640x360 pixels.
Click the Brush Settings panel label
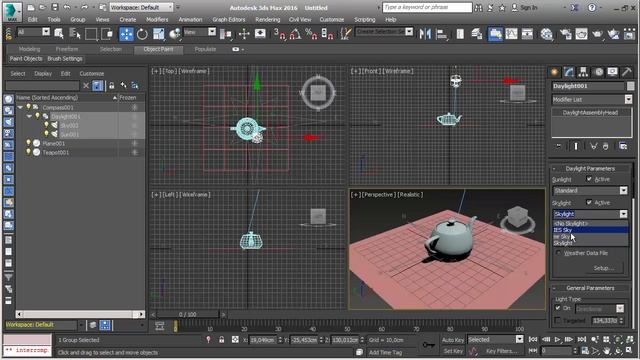64,59
